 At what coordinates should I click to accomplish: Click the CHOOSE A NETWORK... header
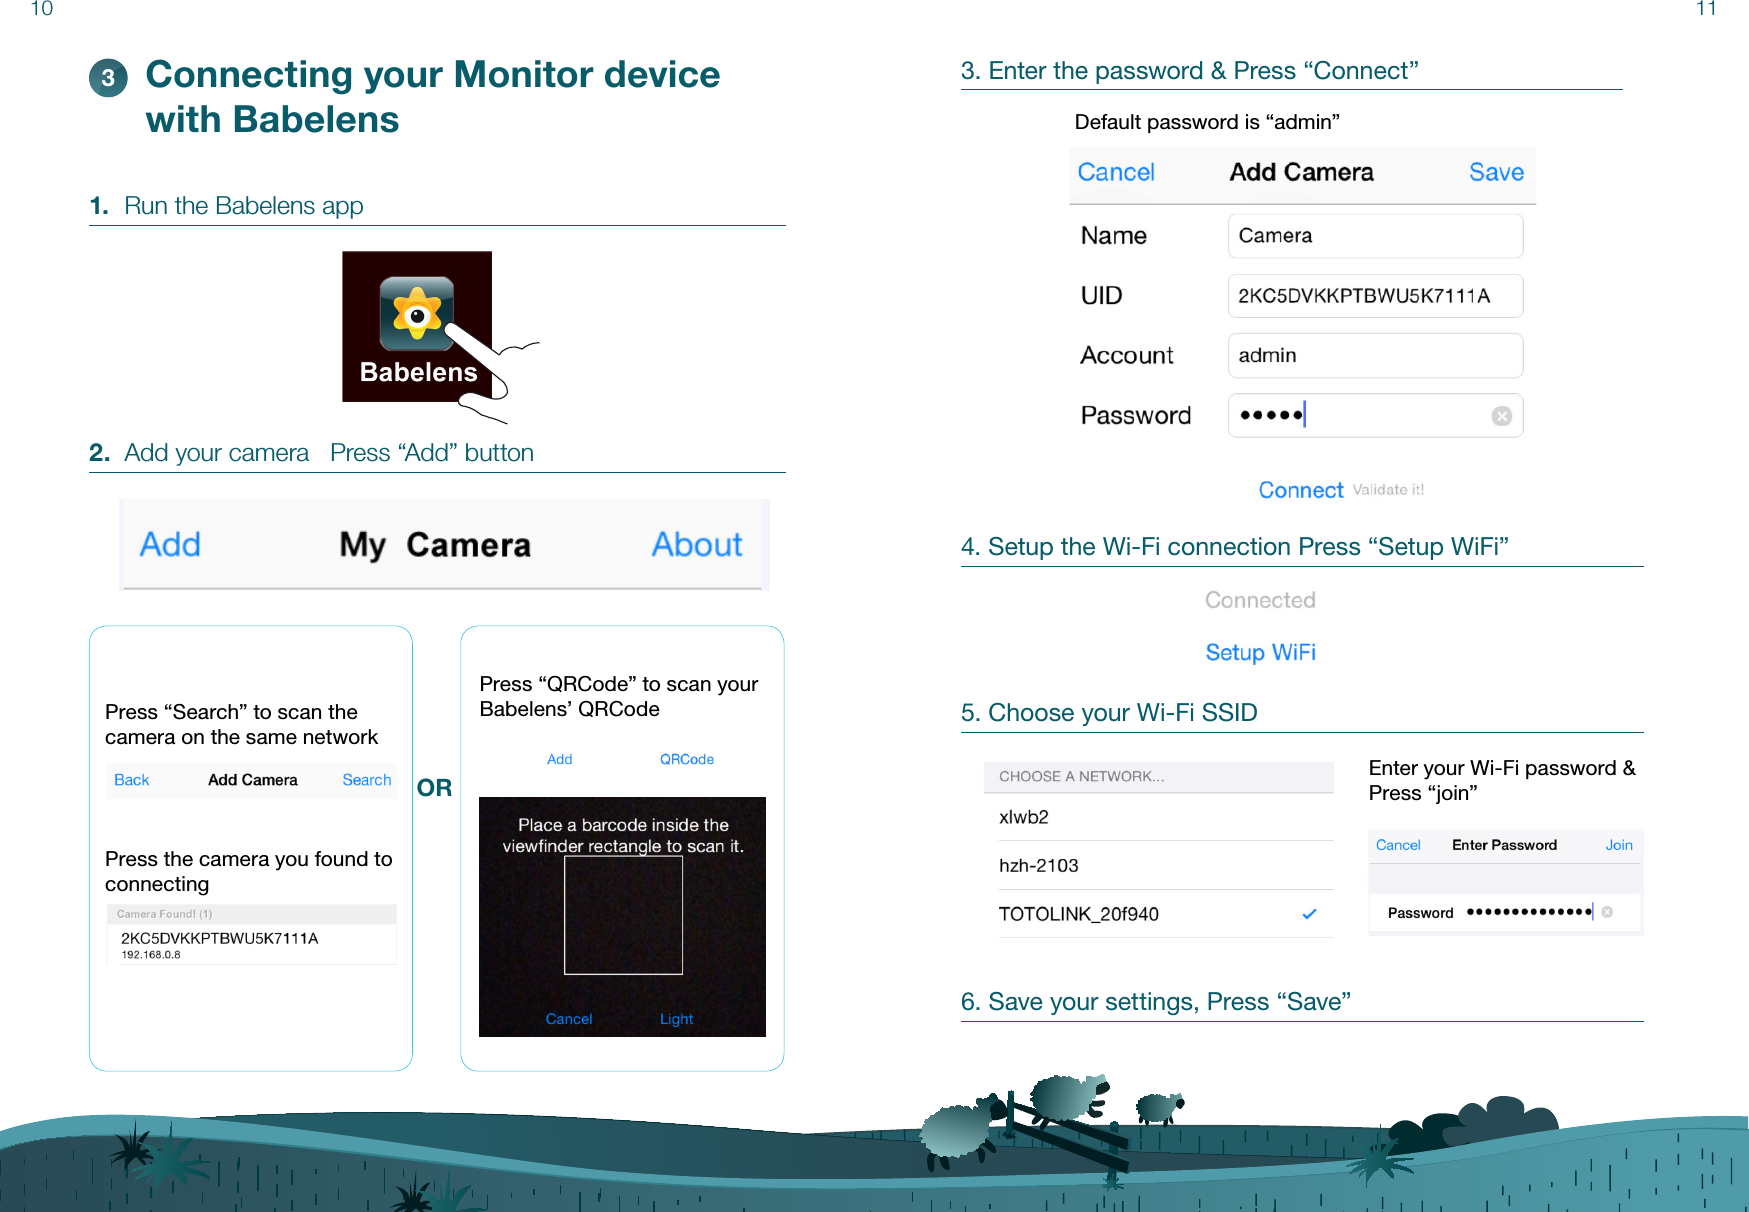point(1159,777)
